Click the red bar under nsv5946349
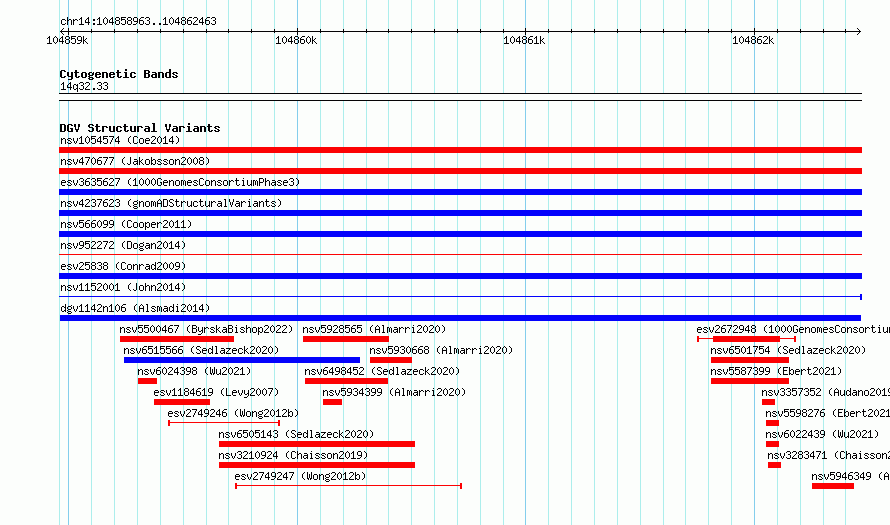 point(833,486)
